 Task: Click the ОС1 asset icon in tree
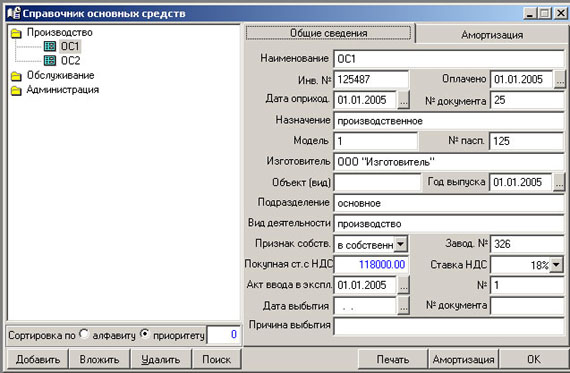click(x=50, y=46)
